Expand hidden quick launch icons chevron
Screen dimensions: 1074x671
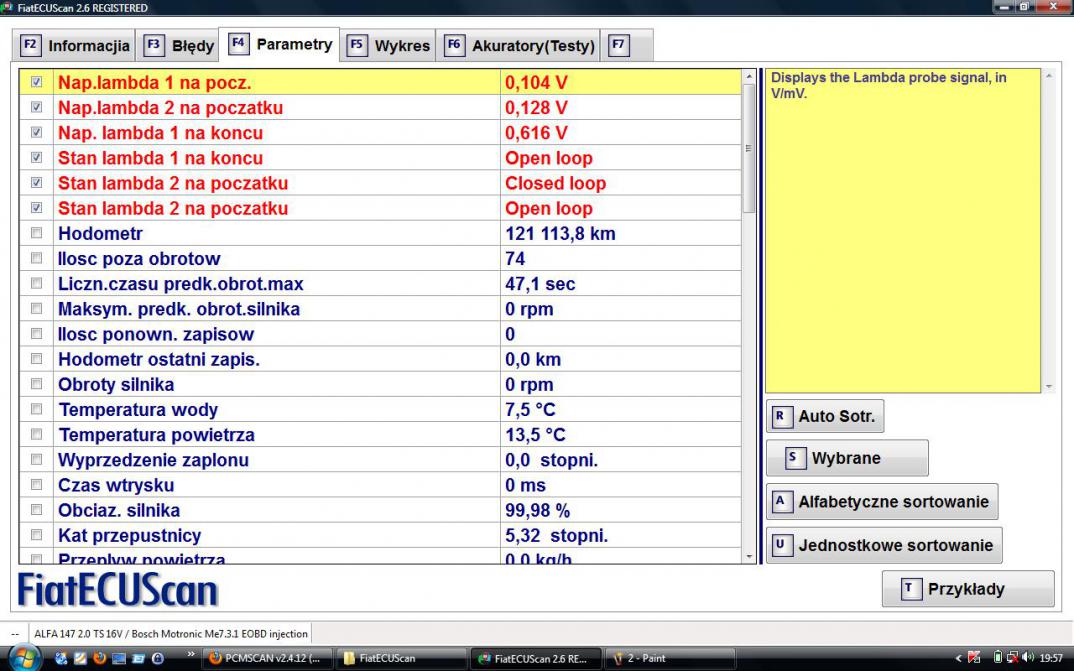pos(190,655)
